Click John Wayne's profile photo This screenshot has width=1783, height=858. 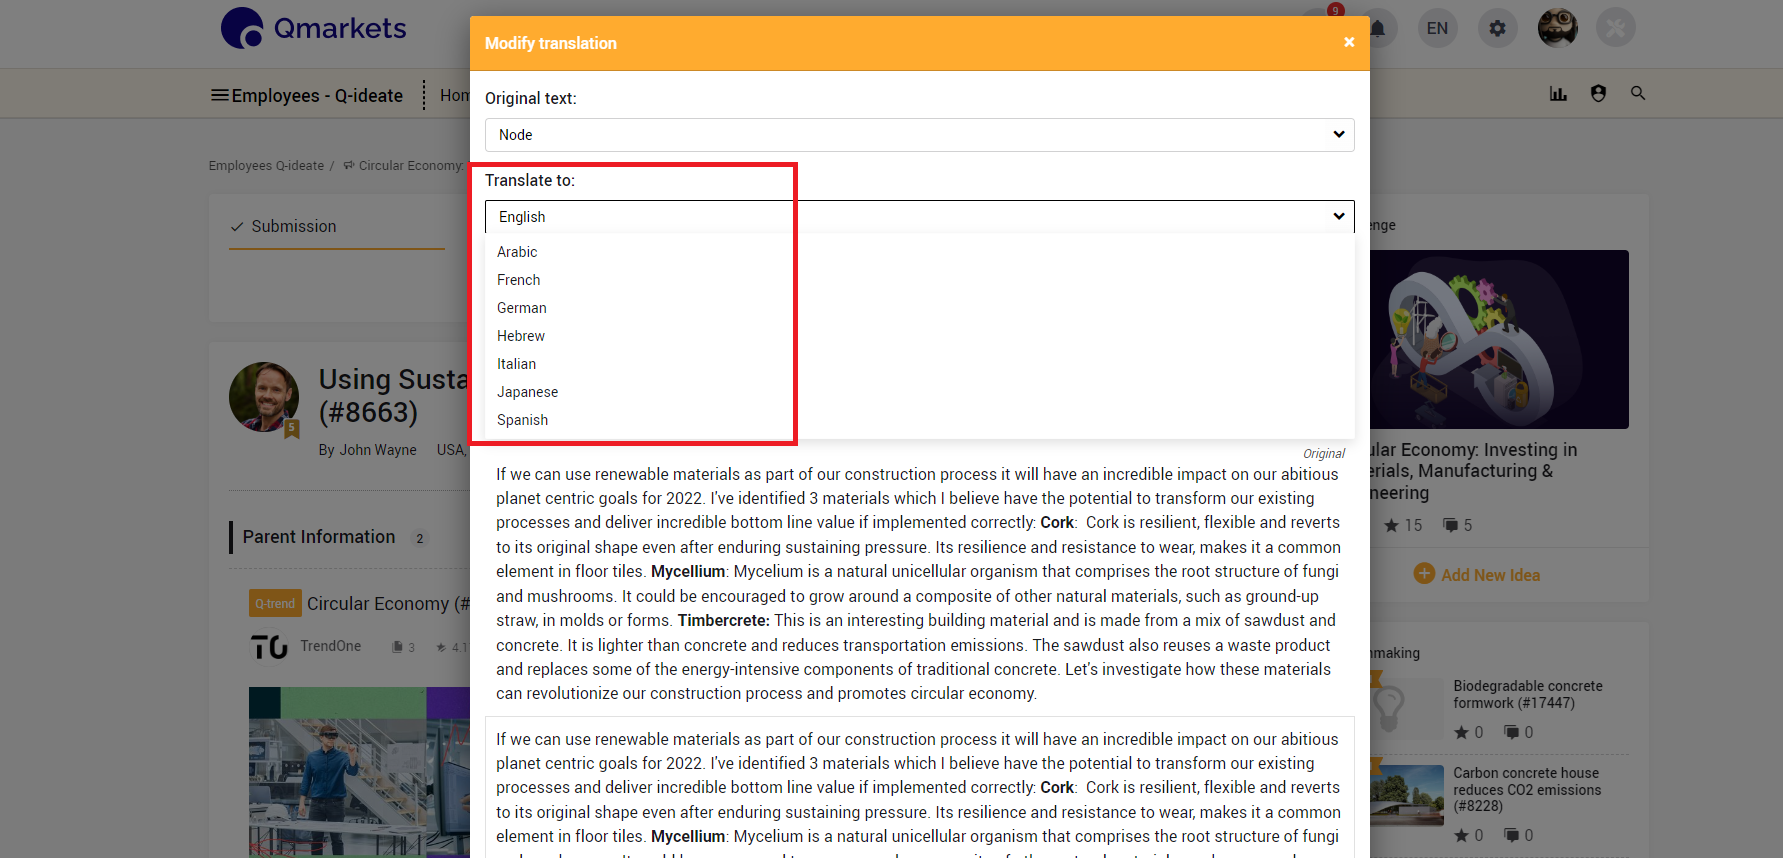[264, 397]
